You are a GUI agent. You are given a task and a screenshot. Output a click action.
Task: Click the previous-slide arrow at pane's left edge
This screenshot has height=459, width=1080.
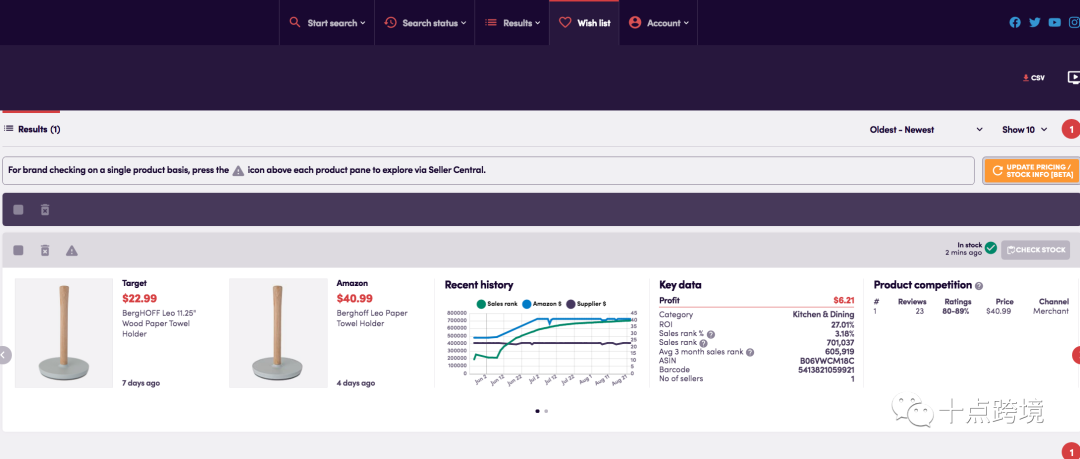tap(5, 355)
